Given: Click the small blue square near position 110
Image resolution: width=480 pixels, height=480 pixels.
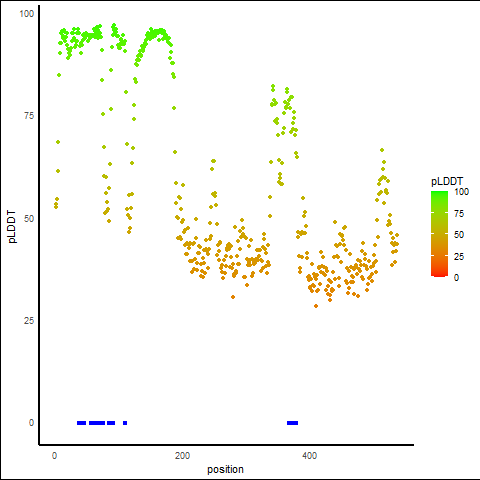Looking at the screenshot, I should click(x=125, y=423).
